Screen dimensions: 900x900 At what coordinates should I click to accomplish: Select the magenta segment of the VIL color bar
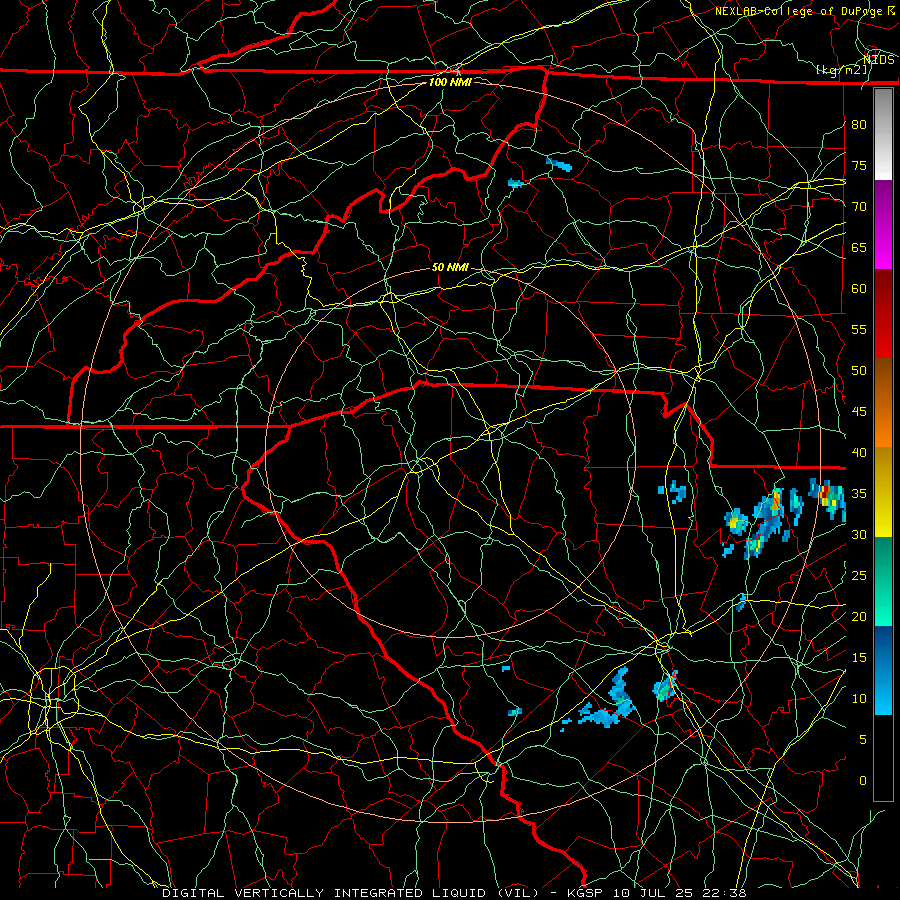[x=883, y=225]
